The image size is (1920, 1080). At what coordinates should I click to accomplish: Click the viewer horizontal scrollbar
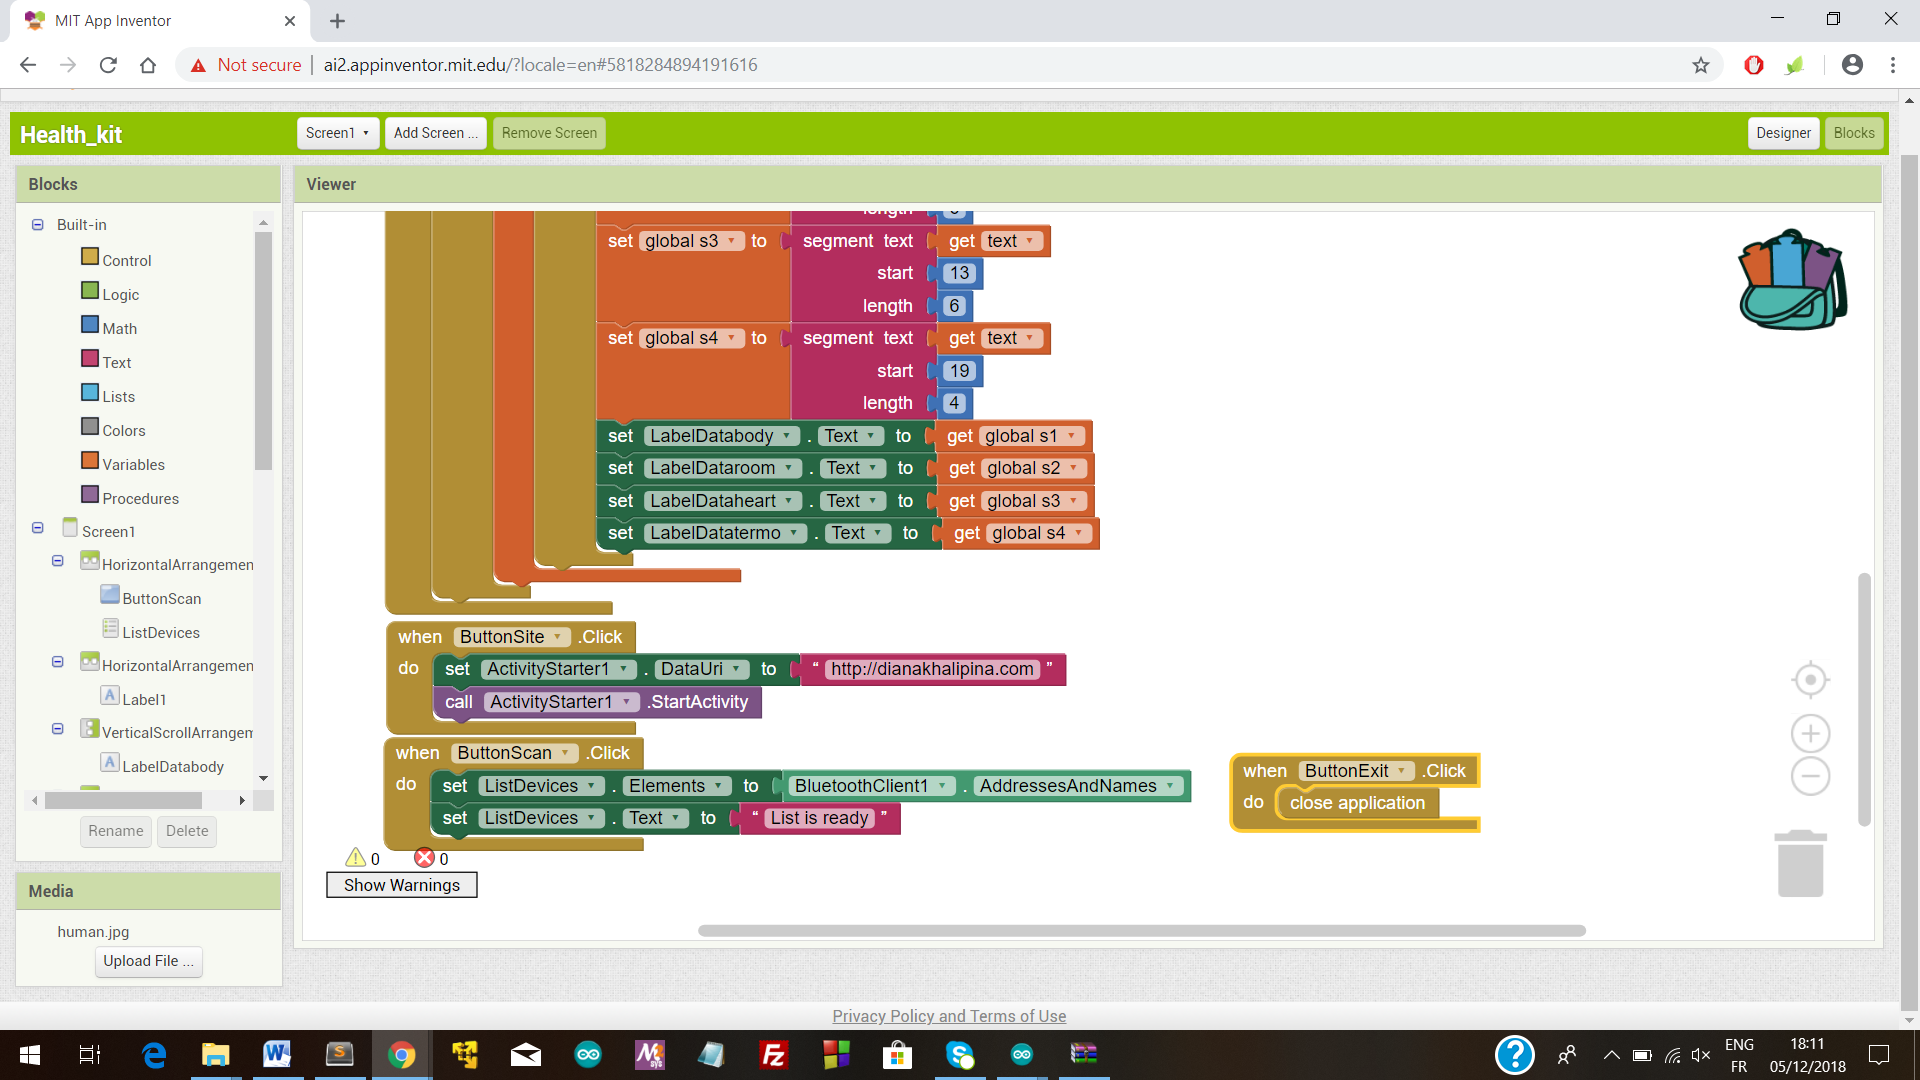[1140, 930]
